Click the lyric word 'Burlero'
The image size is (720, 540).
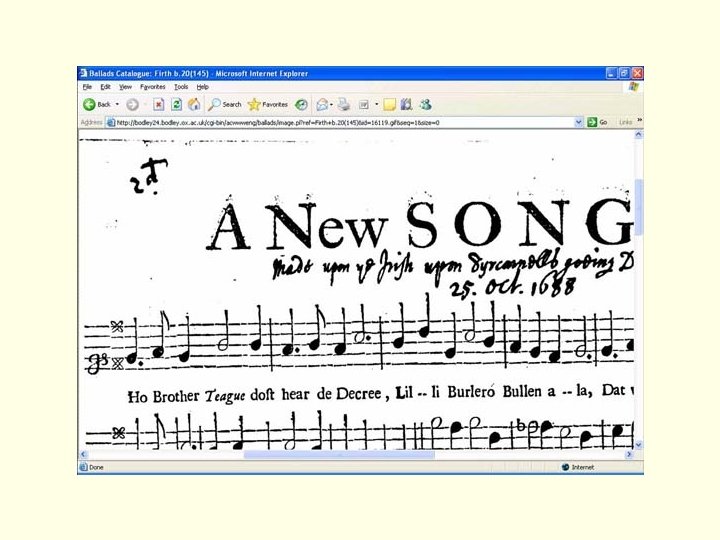pyautogui.click(x=471, y=392)
